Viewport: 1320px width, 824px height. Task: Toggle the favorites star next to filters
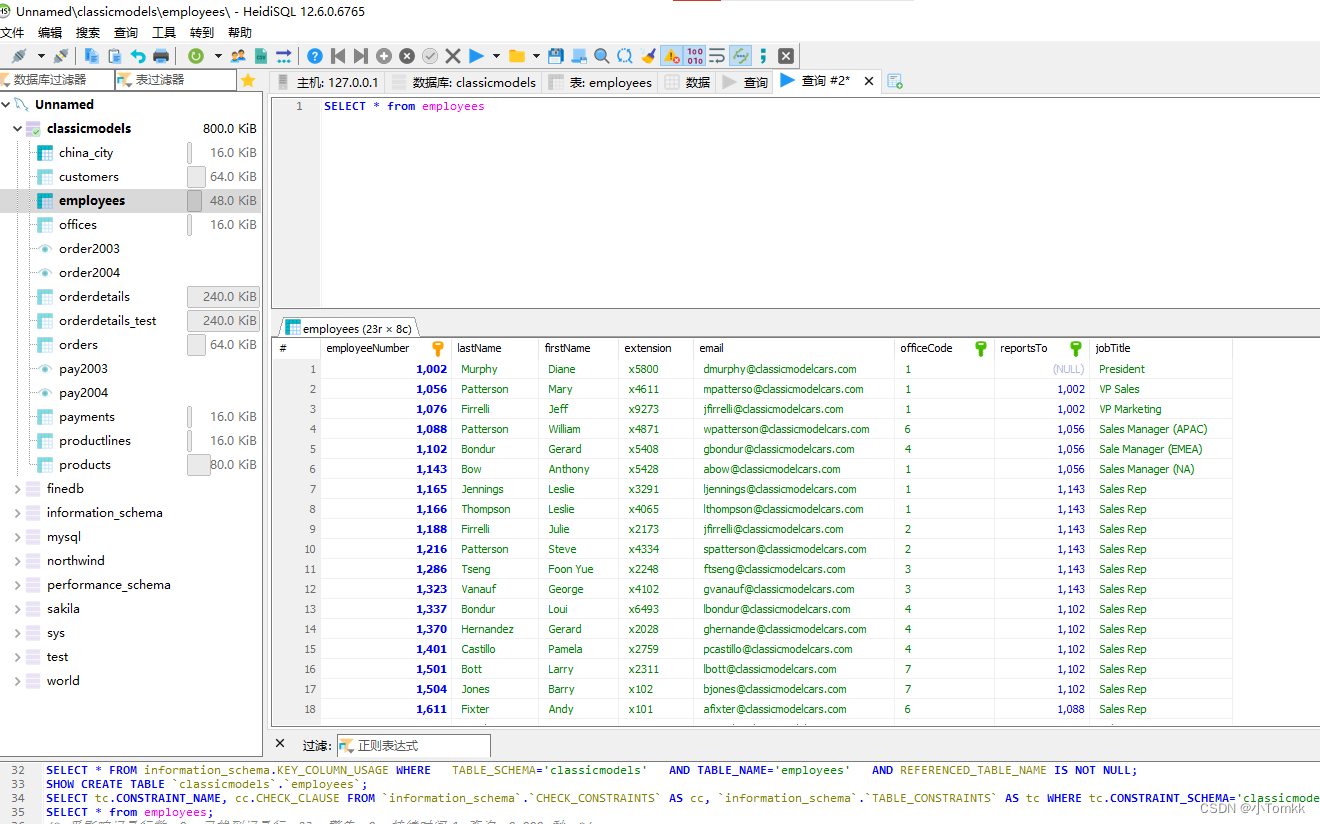click(x=248, y=79)
